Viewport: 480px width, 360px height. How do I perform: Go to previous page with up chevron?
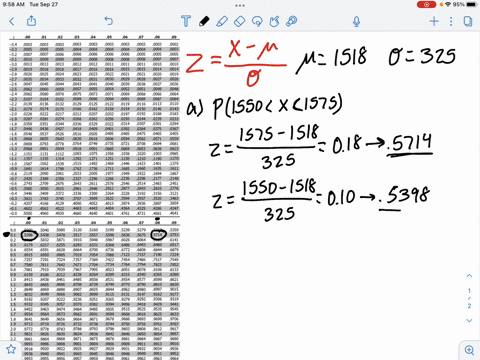point(469,276)
